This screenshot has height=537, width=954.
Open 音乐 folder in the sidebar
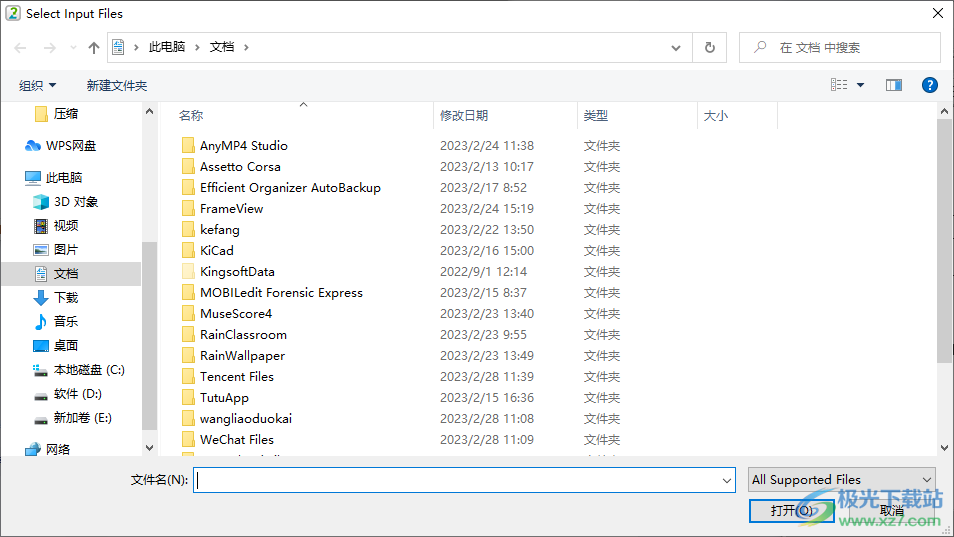coord(56,321)
